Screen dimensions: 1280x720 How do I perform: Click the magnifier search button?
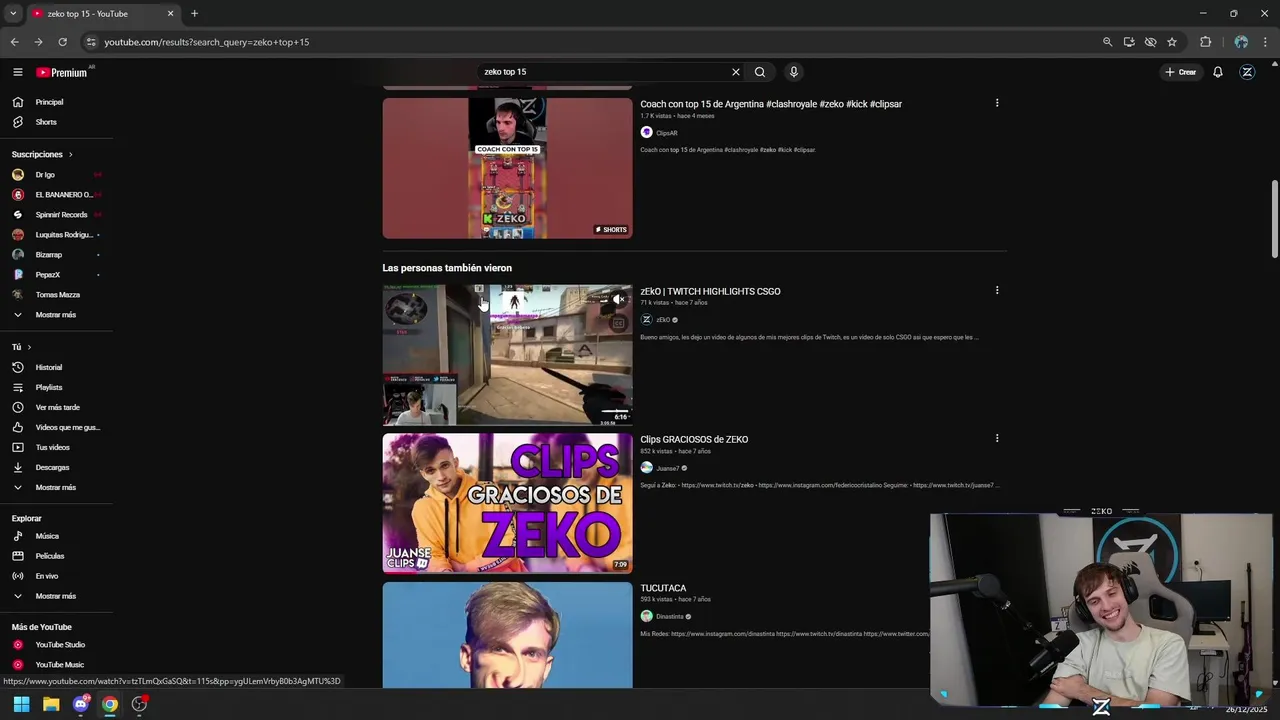click(x=760, y=72)
